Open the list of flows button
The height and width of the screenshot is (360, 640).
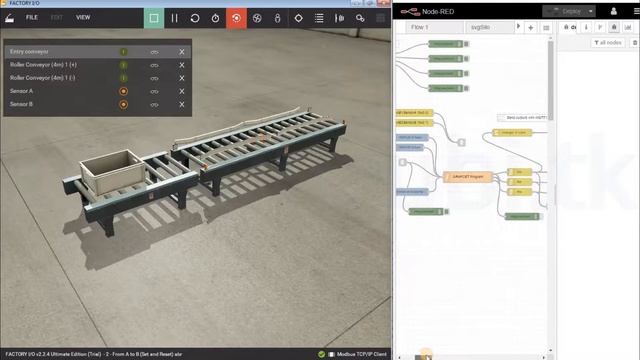click(x=546, y=27)
